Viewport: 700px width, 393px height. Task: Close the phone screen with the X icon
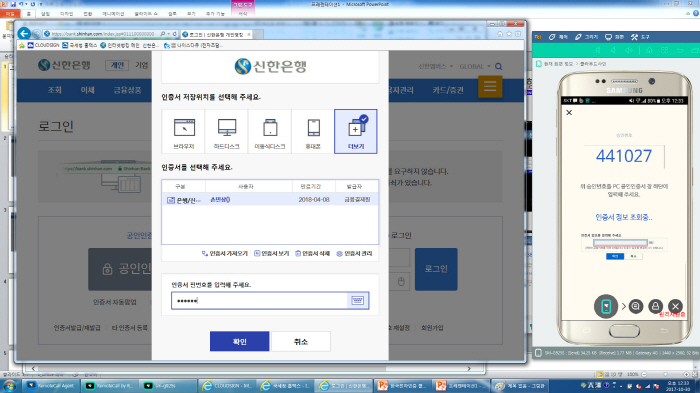[569, 113]
